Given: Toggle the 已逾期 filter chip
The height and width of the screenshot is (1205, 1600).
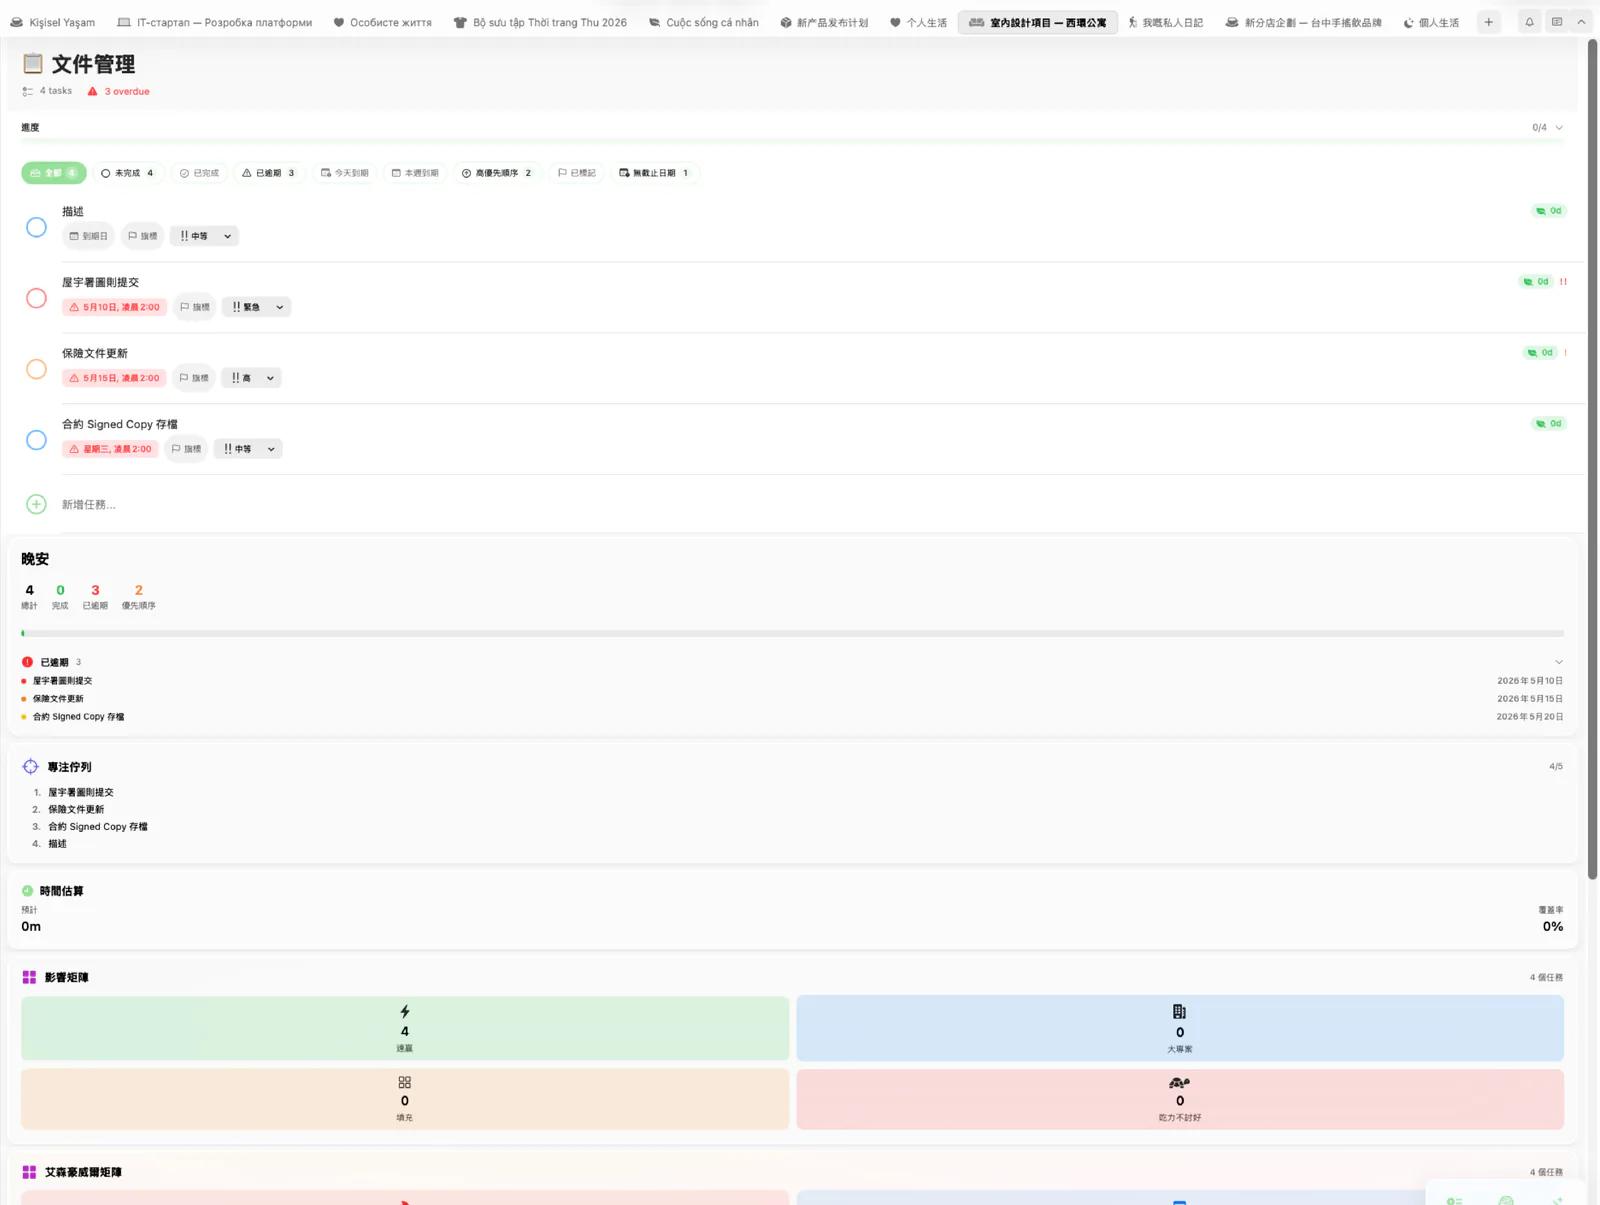Looking at the screenshot, I should (x=268, y=173).
